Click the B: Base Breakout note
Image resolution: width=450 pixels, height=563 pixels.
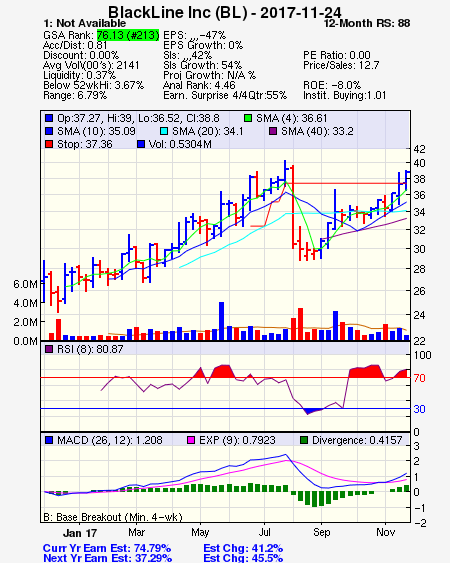[113, 517]
